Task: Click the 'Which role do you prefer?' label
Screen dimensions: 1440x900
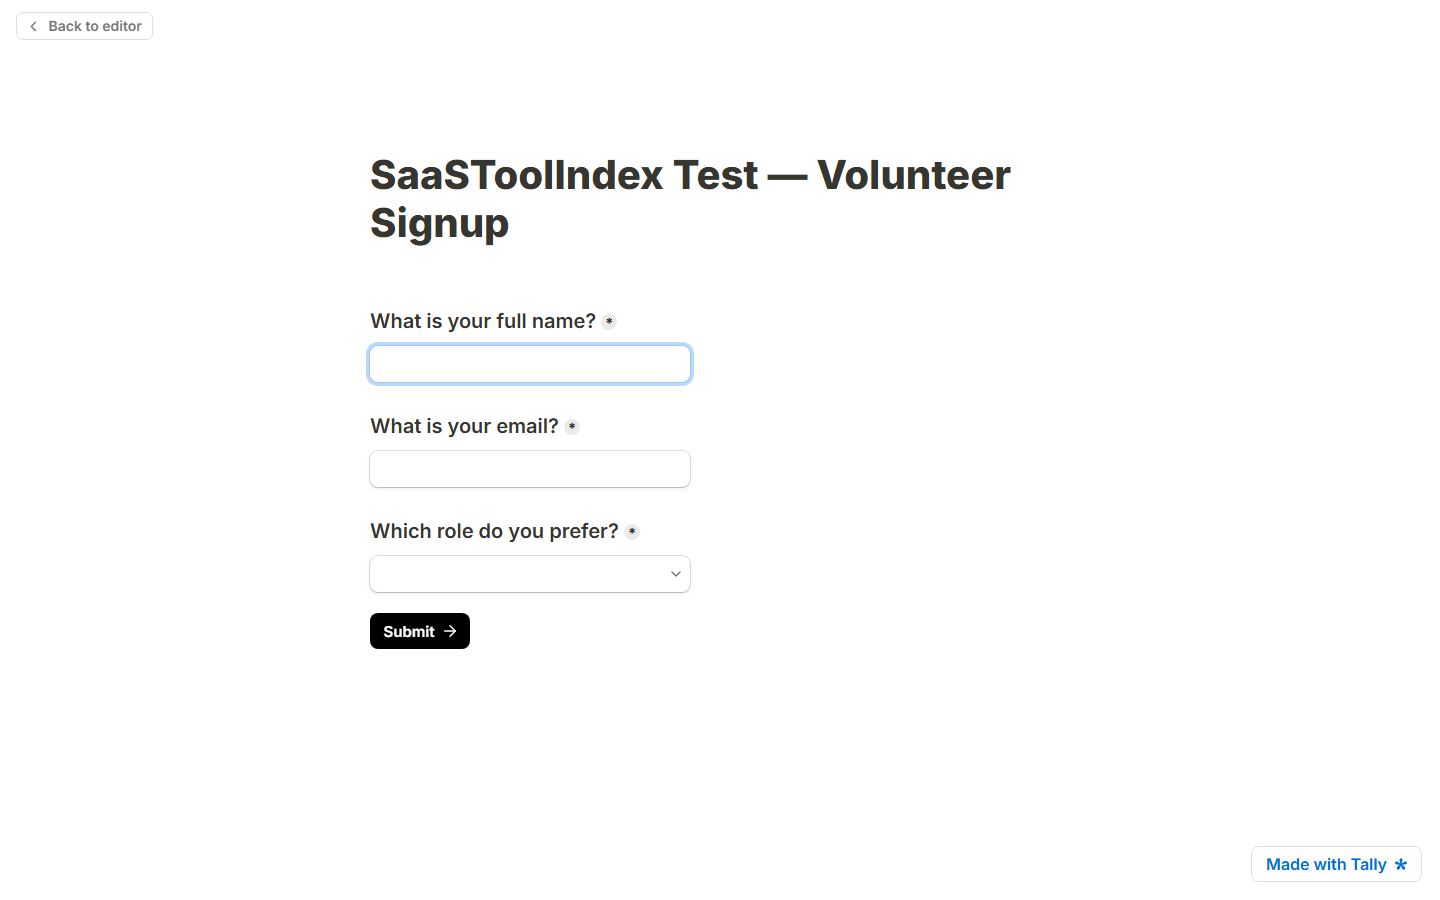Action: coord(495,531)
